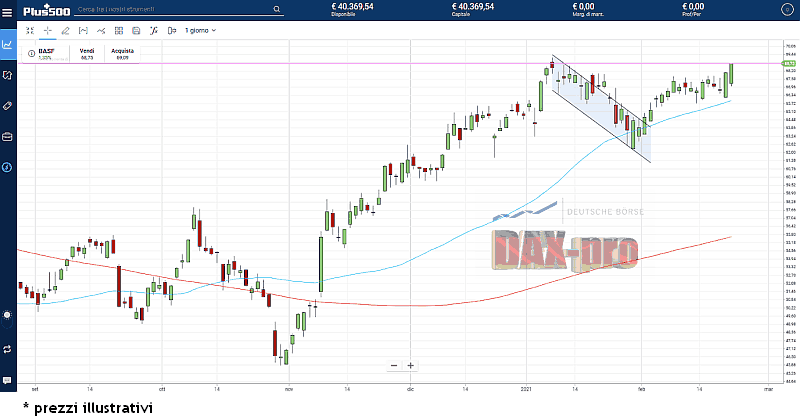Viewport: 800px width, 419px height.
Task: Expand the '1 giorno' timeframe dropdown
Action: click(x=201, y=31)
